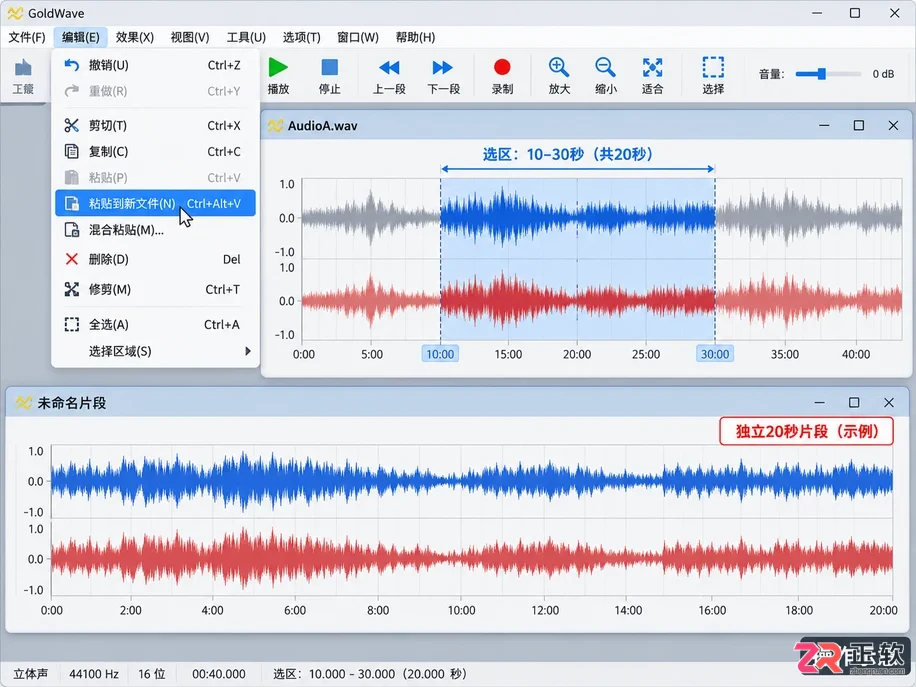Screen dimensions: 916x687
Task: Adjust the volume (音量) slider handle
Action: [x=821, y=74]
